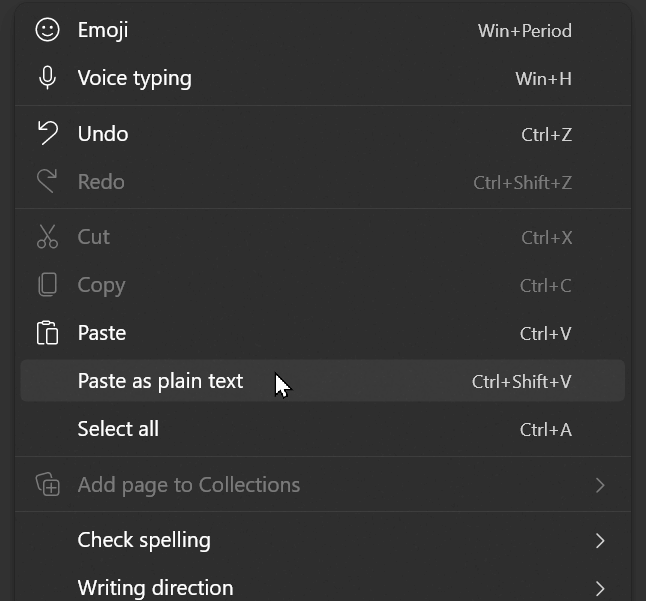Image resolution: width=646 pixels, height=601 pixels.
Task: Click the Cut scissors icon
Action: [x=47, y=237]
